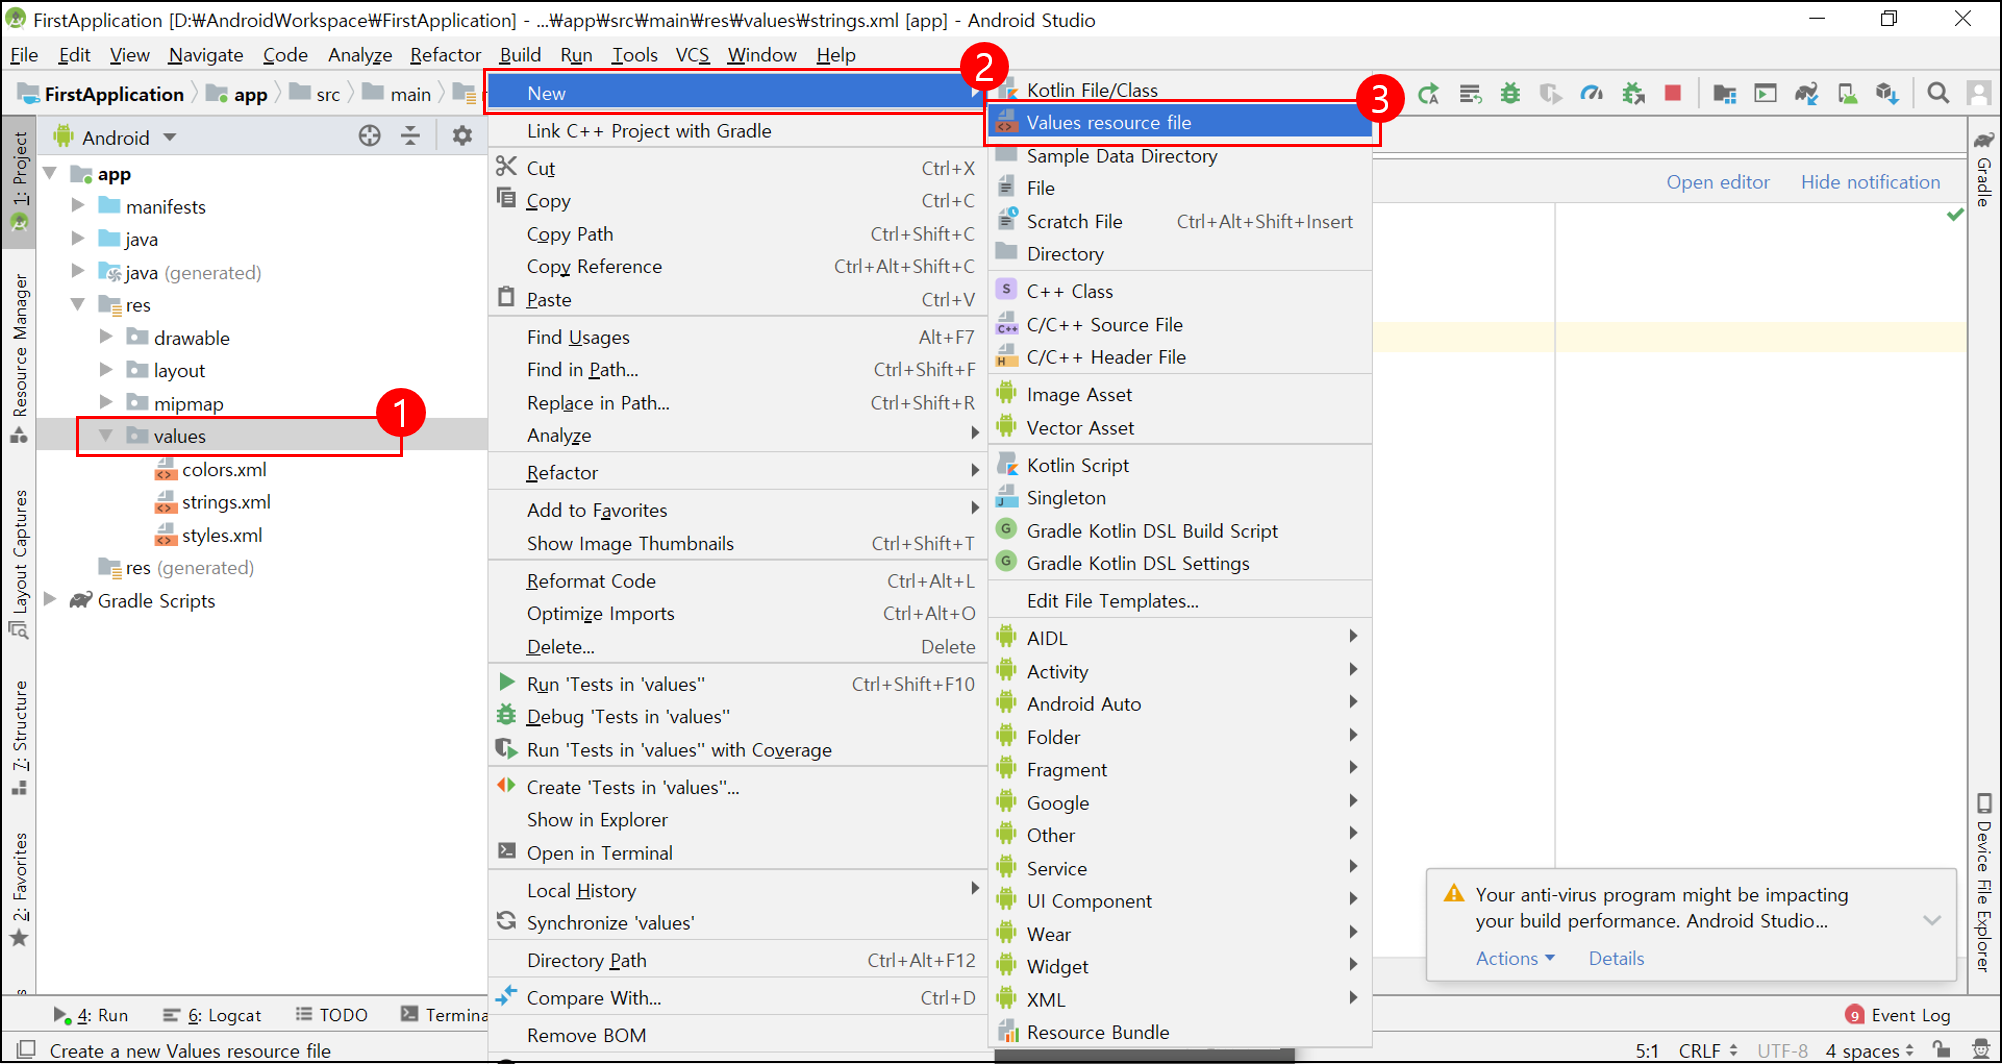This screenshot has height=1064, width=2002.
Task: Open the TODO tool window tab
Action: 332,1015
